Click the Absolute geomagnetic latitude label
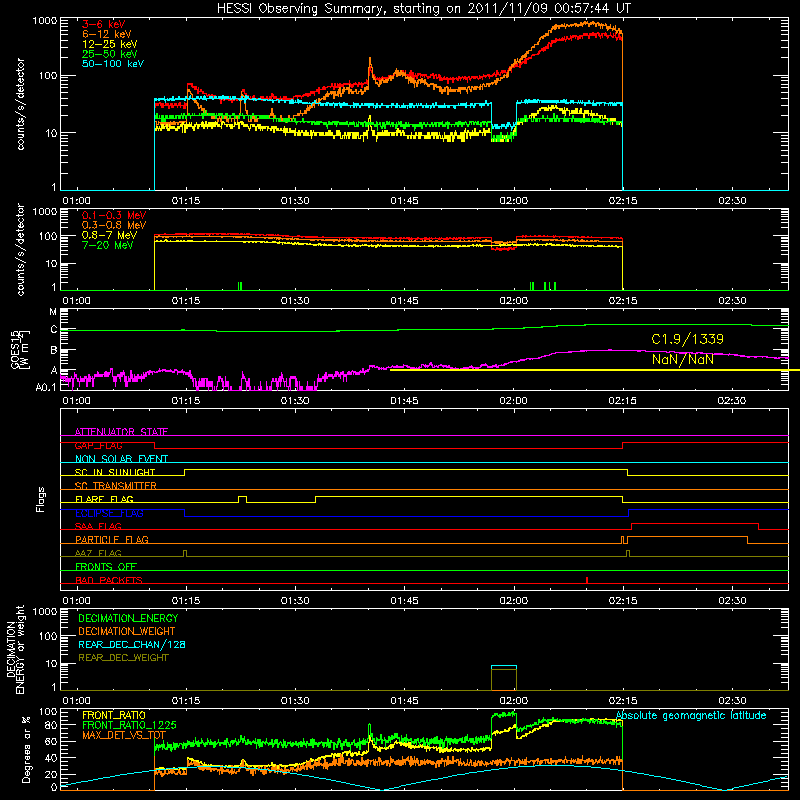The image size is (800, 800). [691, 715]
